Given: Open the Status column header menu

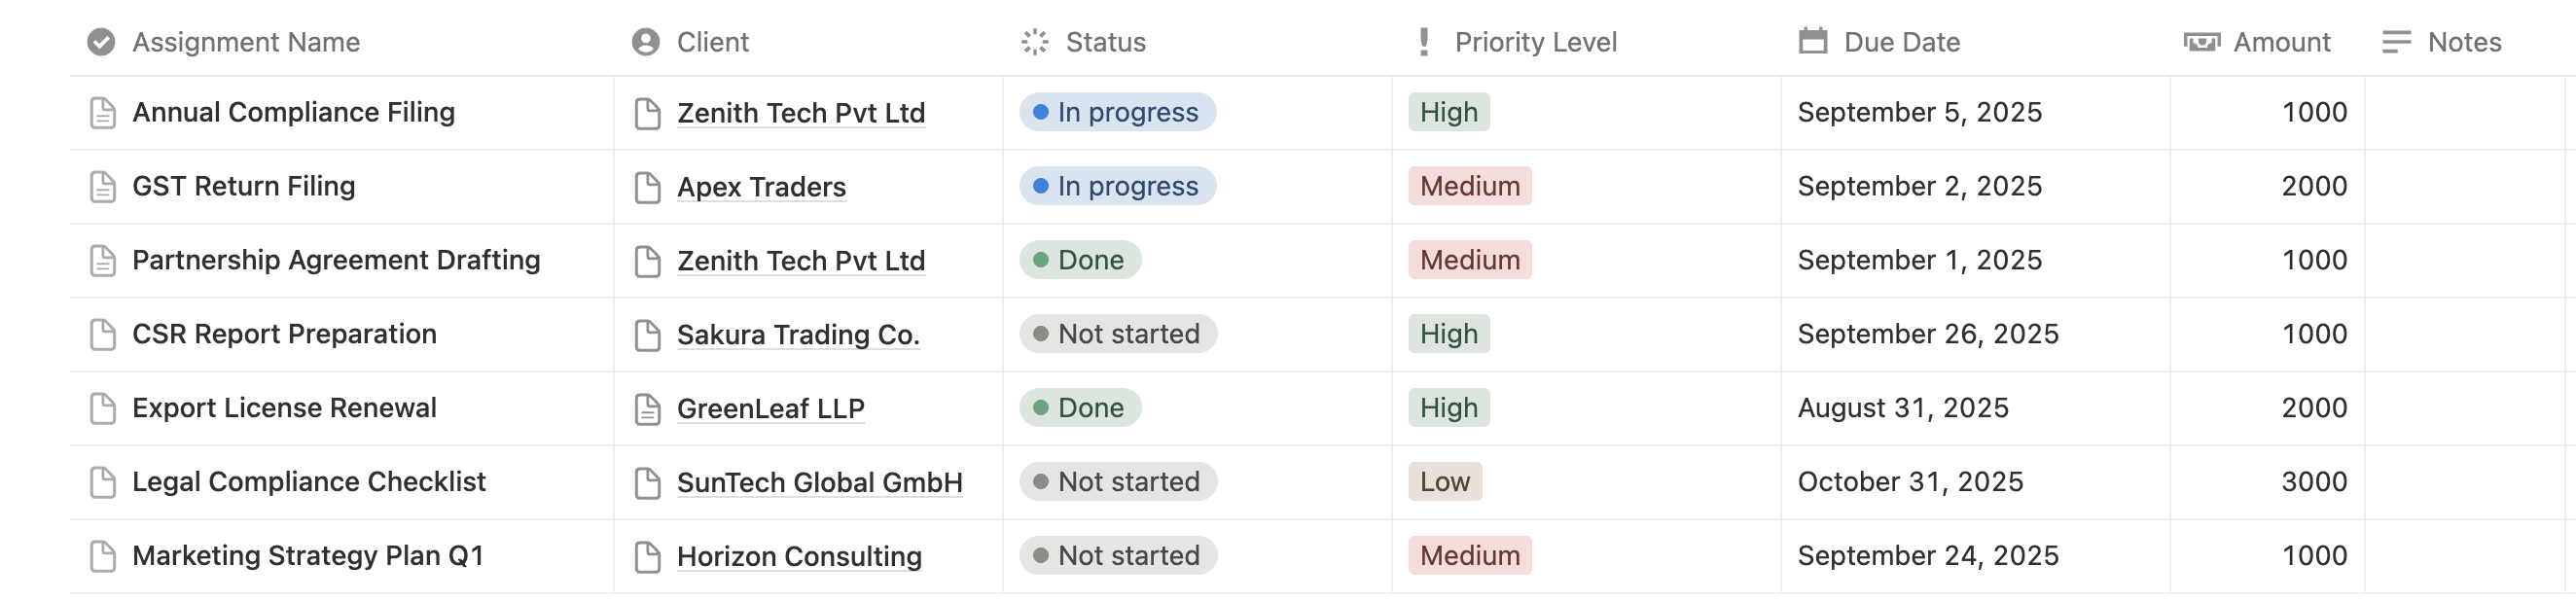Looking at the screenshot, I should click(1104, 42).
